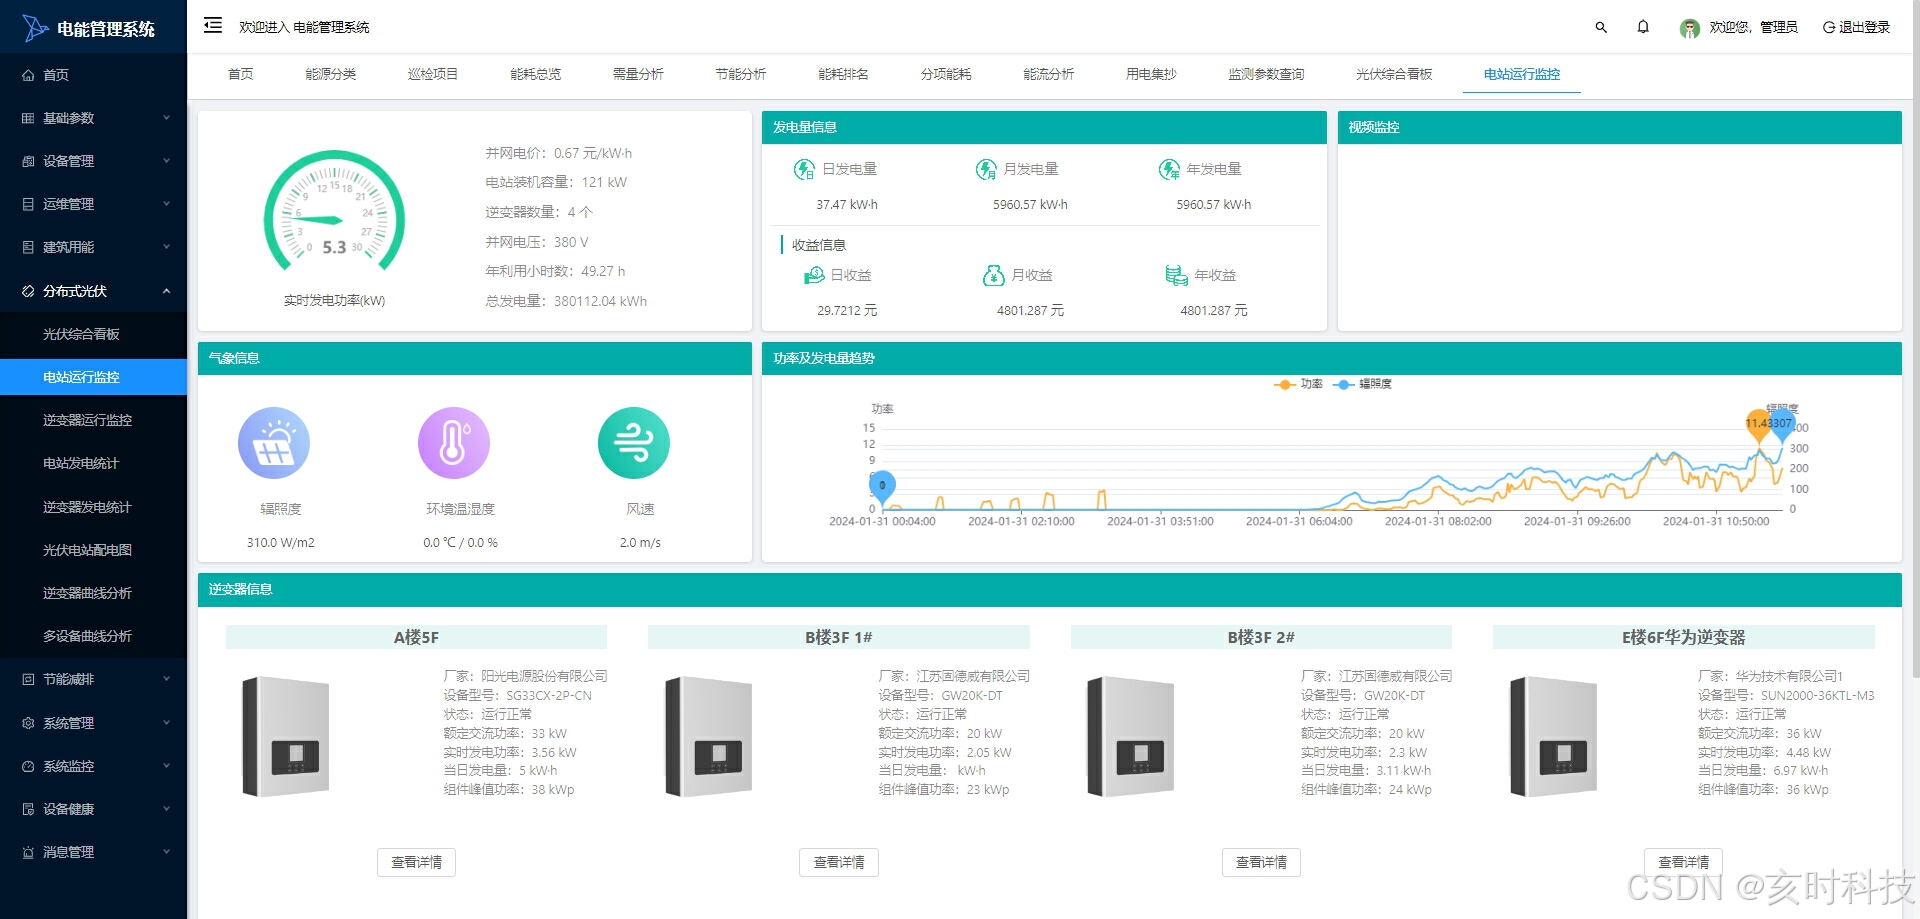Screen dimensions: 1920x919
Task: Click the 节能减排 sidebar icon
Action: (28, 679)
